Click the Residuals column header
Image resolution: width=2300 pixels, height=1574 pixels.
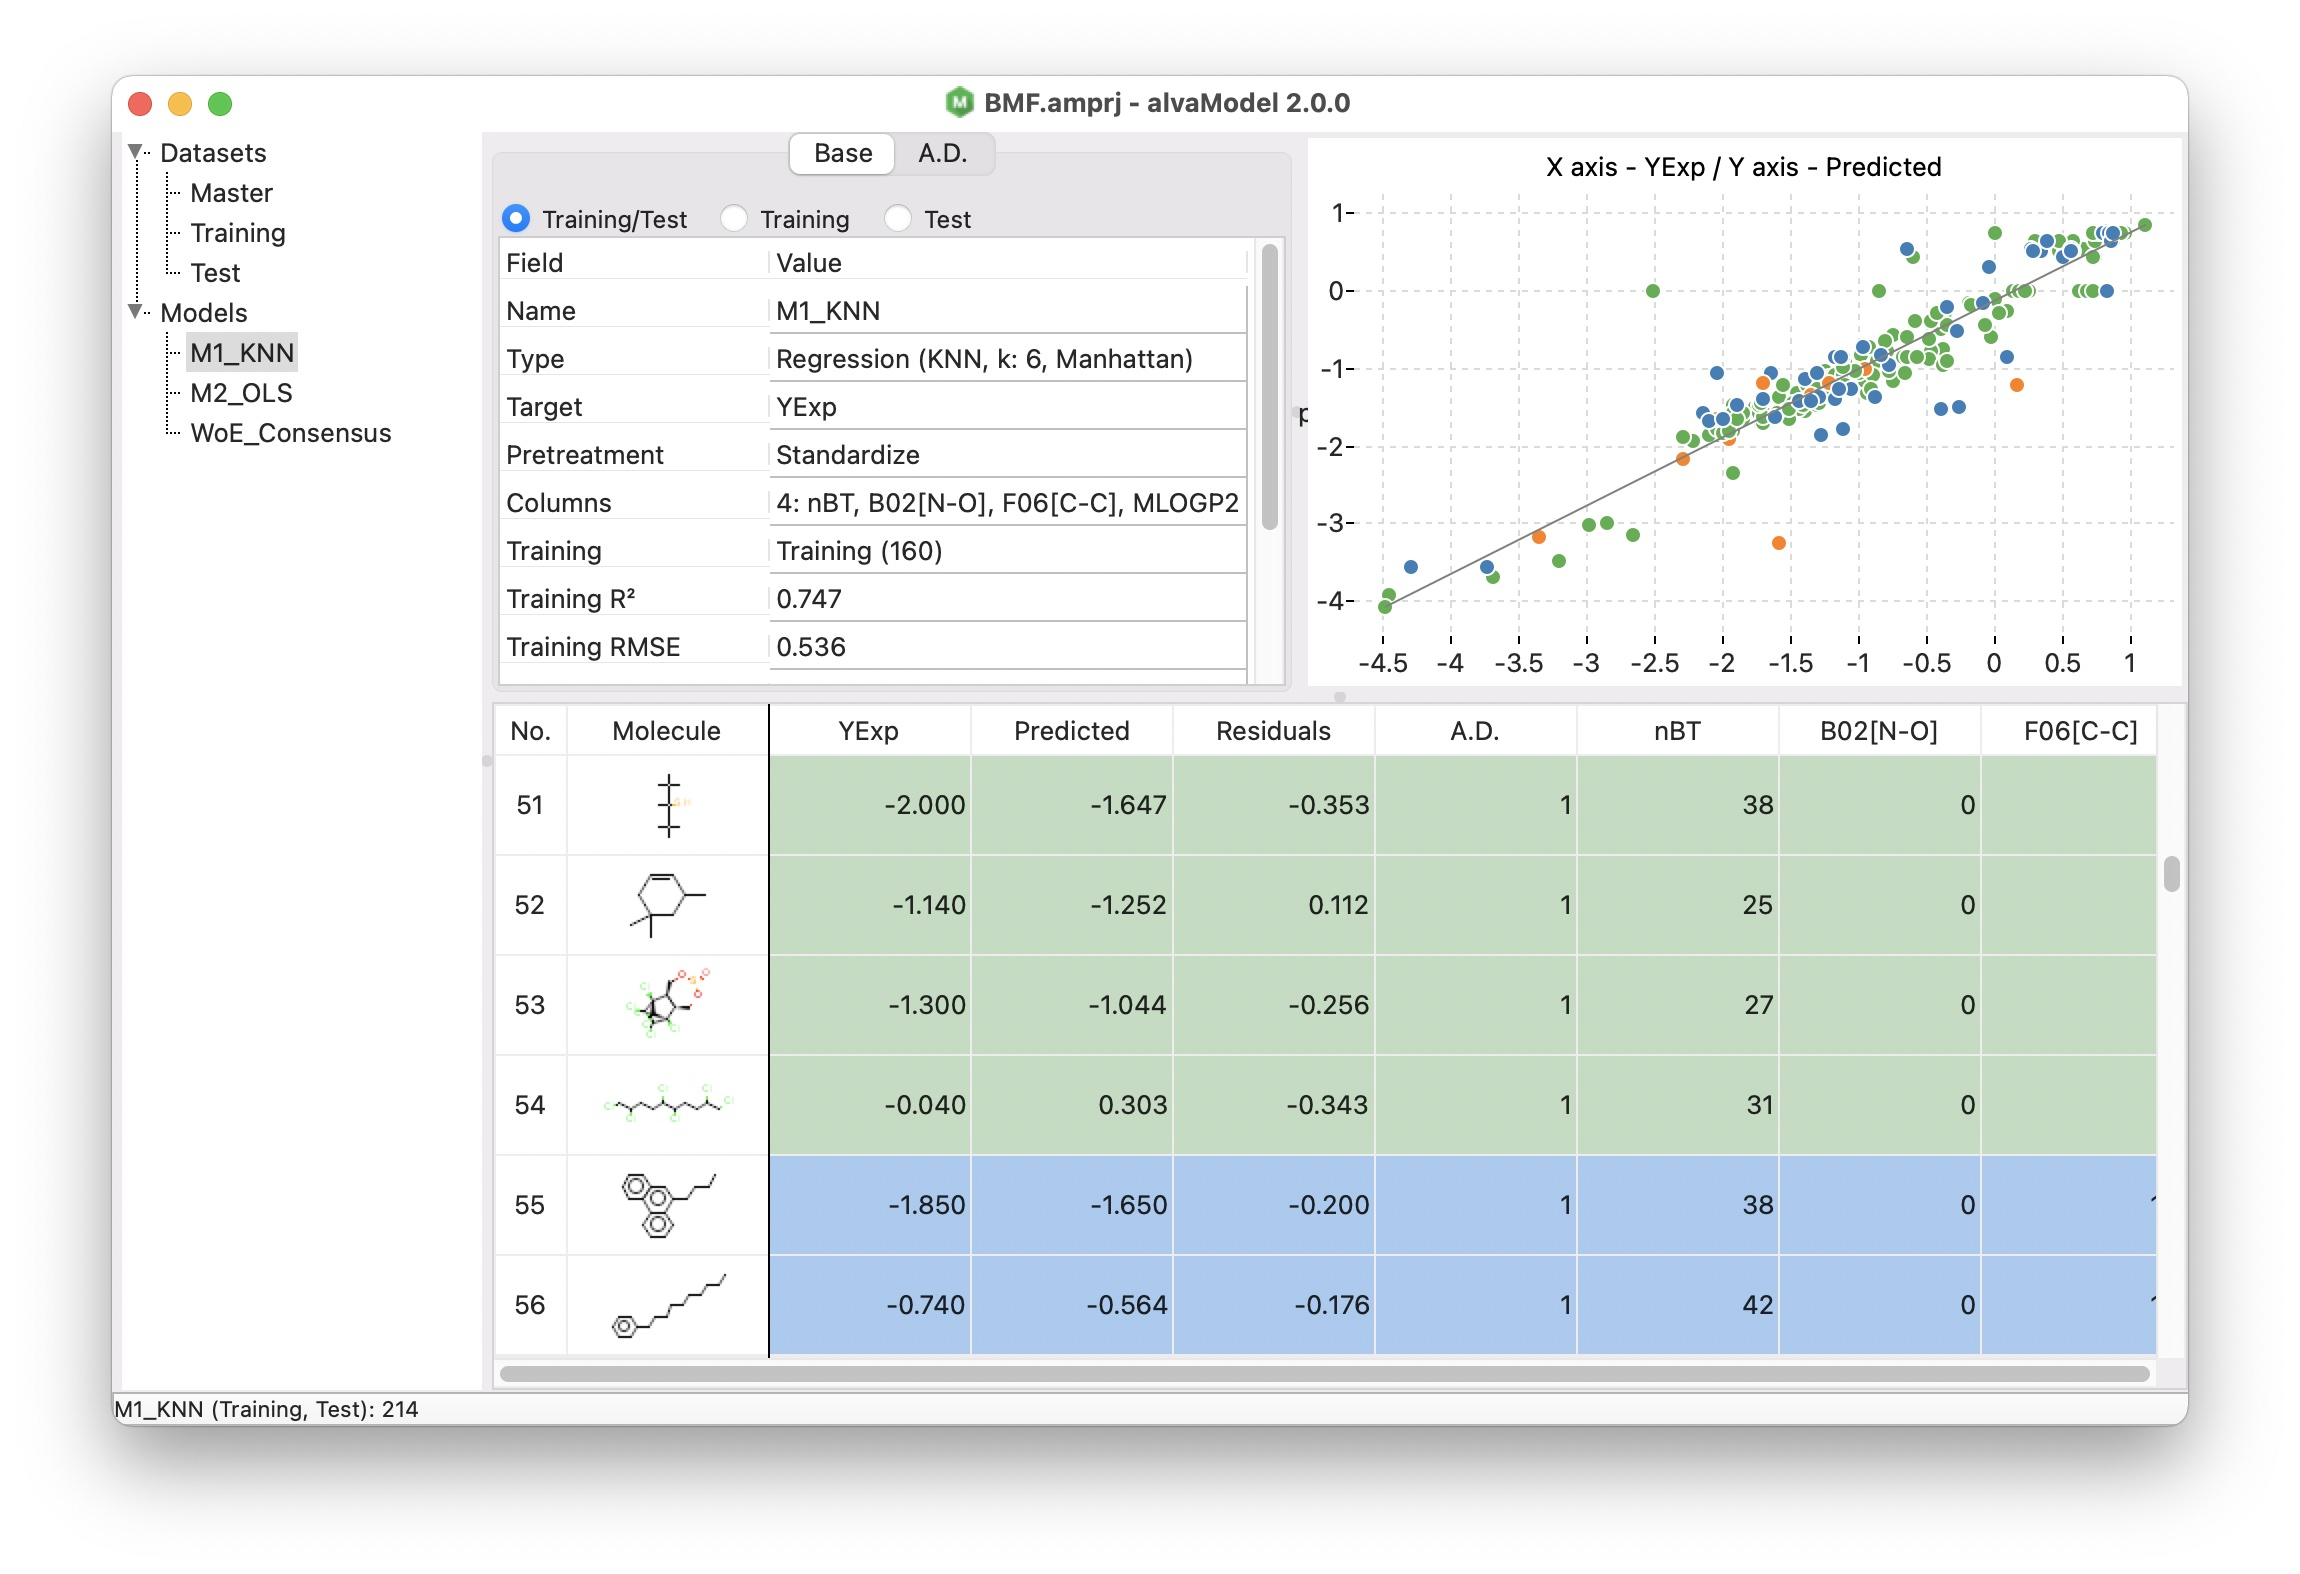point(1273,731)
